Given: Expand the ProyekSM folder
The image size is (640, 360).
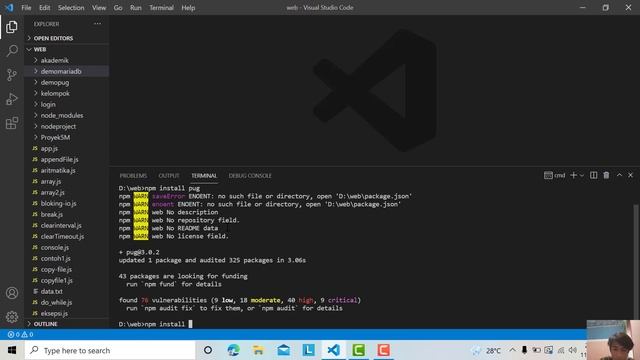Looking at the screenshot, I should pyautogui.click(x=67, y=137).
